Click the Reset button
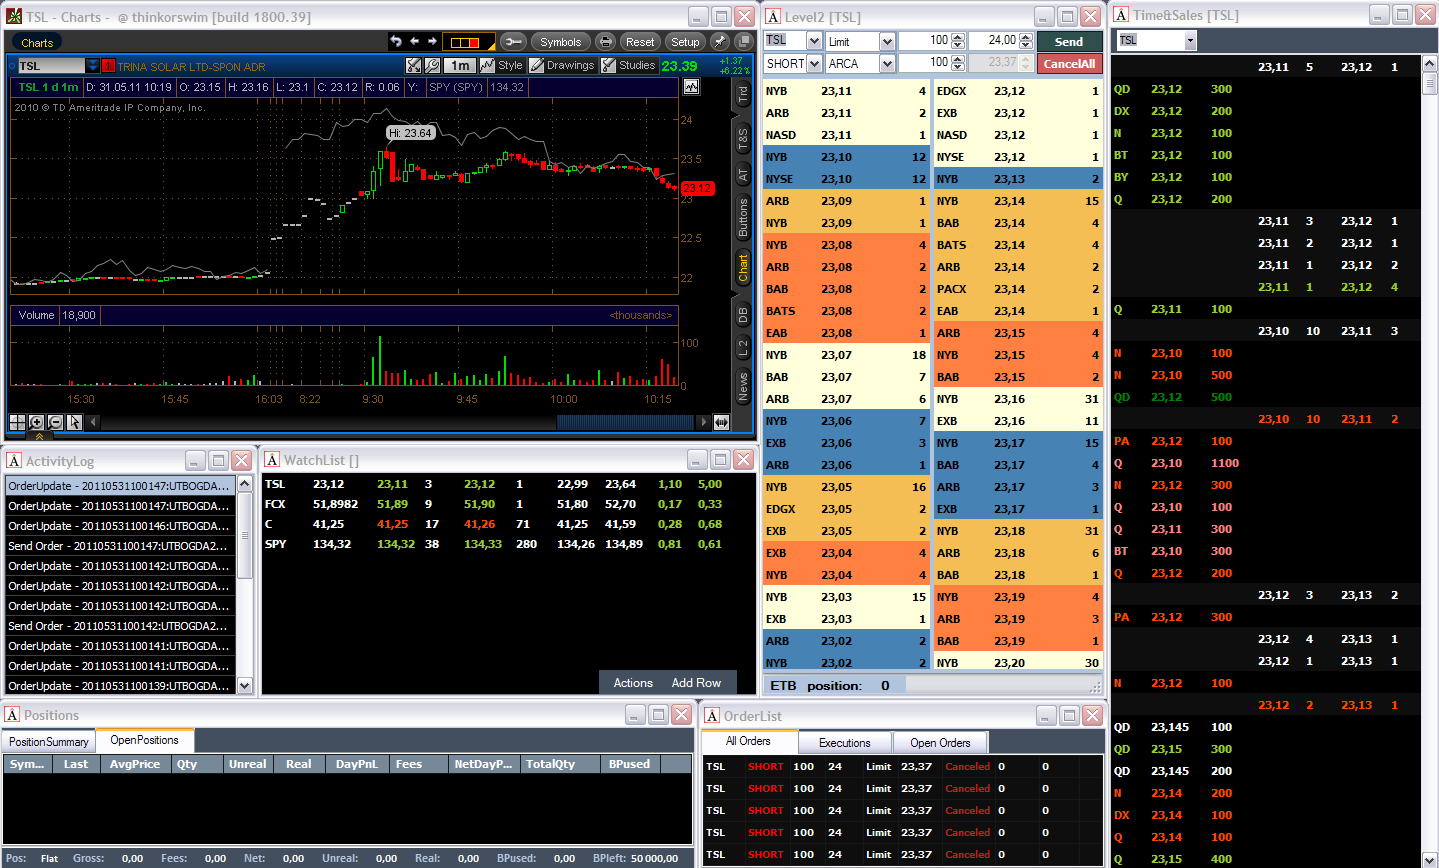Image resolution: width=1439 pixels, height=868 pixels. [x=640, y=42]
